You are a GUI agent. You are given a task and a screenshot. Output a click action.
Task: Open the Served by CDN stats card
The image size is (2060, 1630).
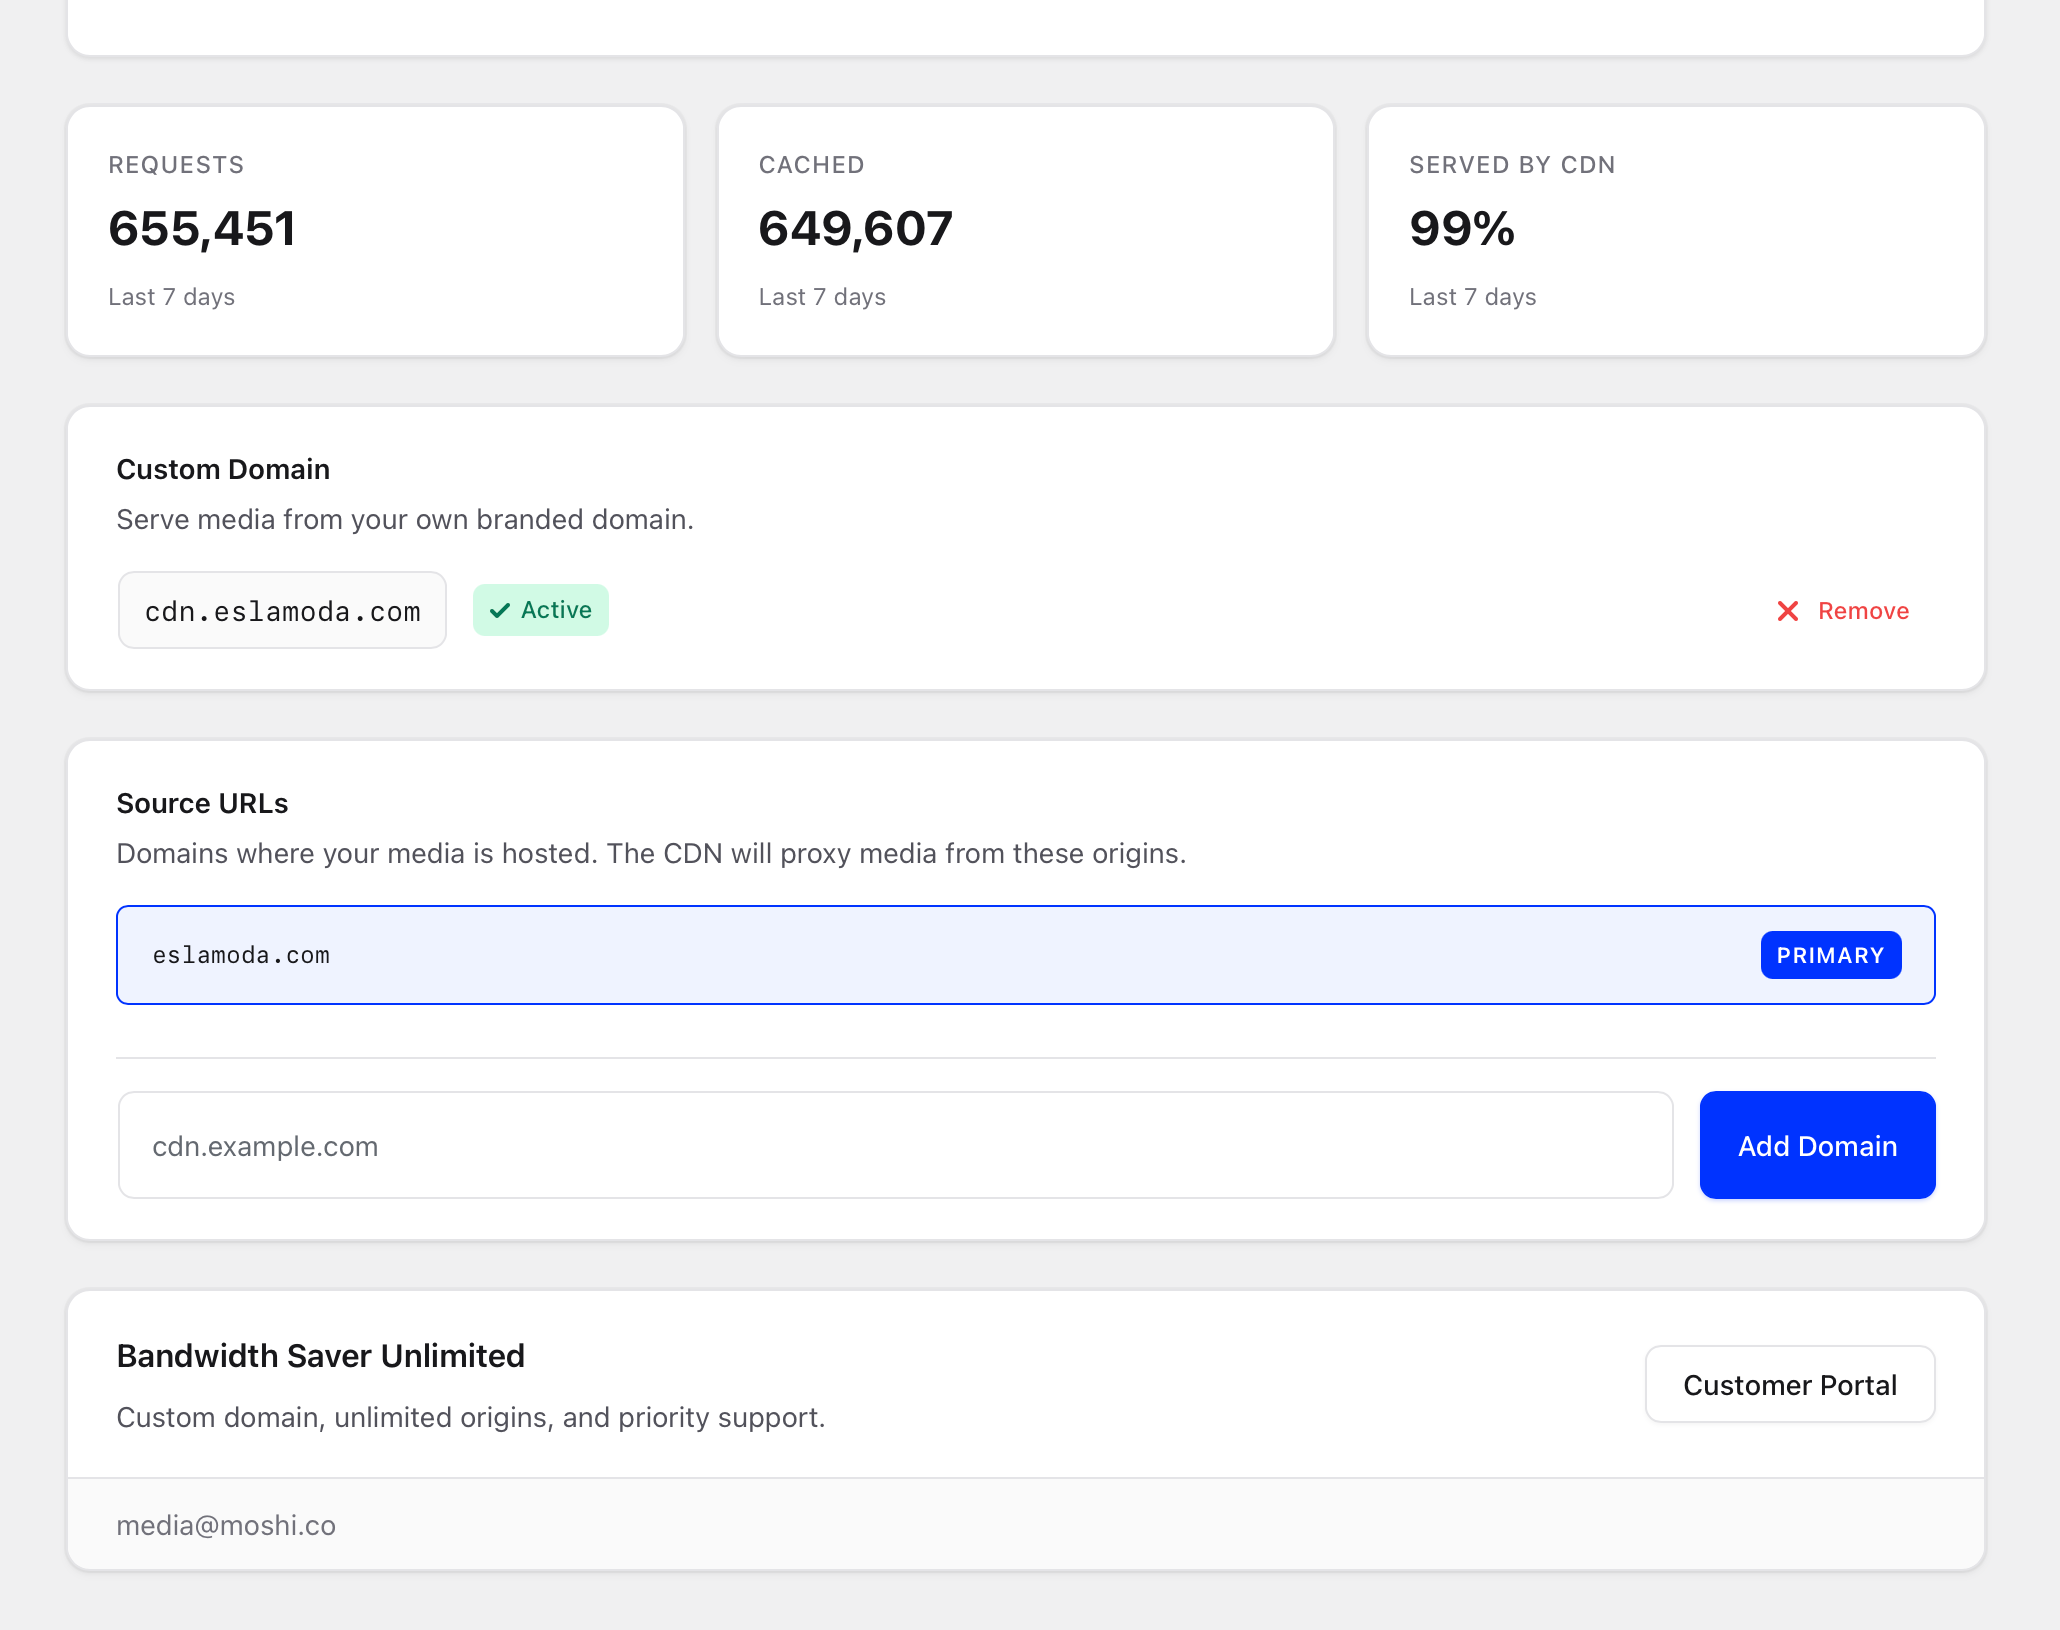(x=1676, y=231)
